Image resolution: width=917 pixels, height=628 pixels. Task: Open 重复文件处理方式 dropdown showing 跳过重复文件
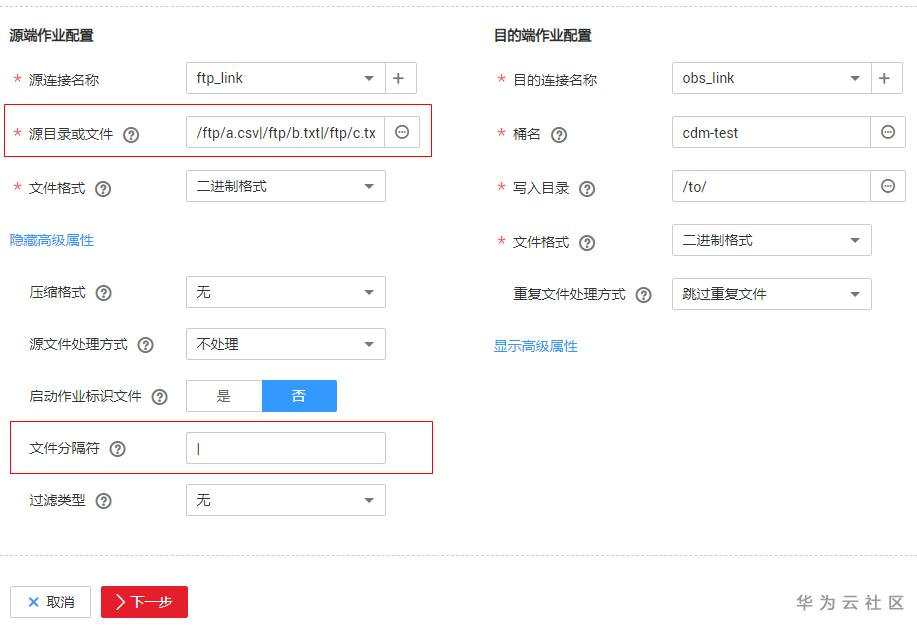(x=772, y=294)
